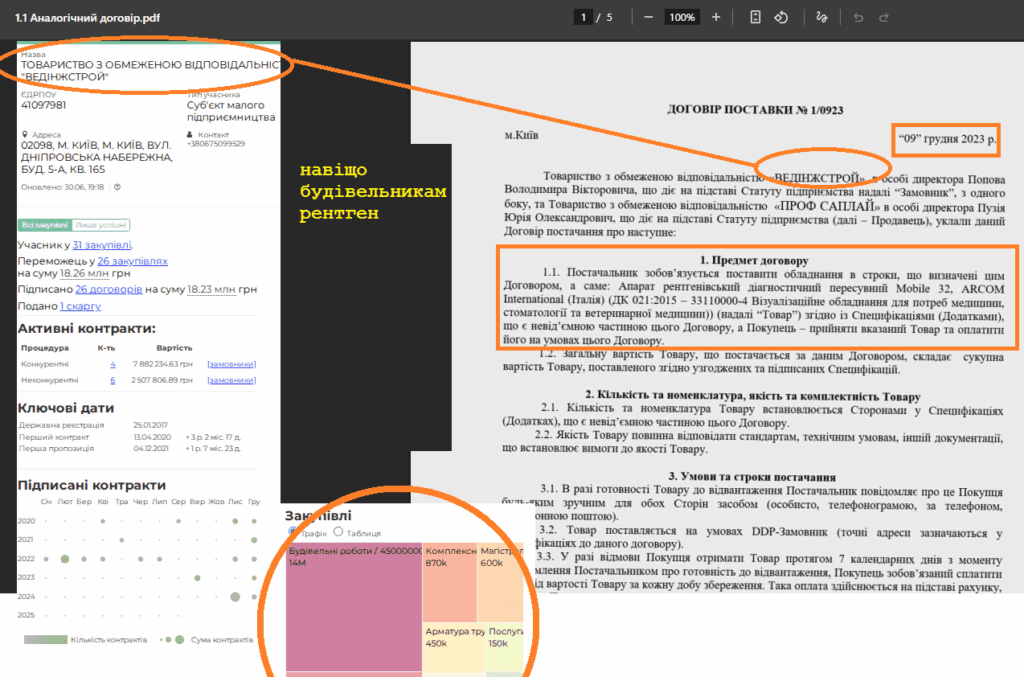Click the 100% zoom level box
The image size is (1024, 677).
pos(683,18)
